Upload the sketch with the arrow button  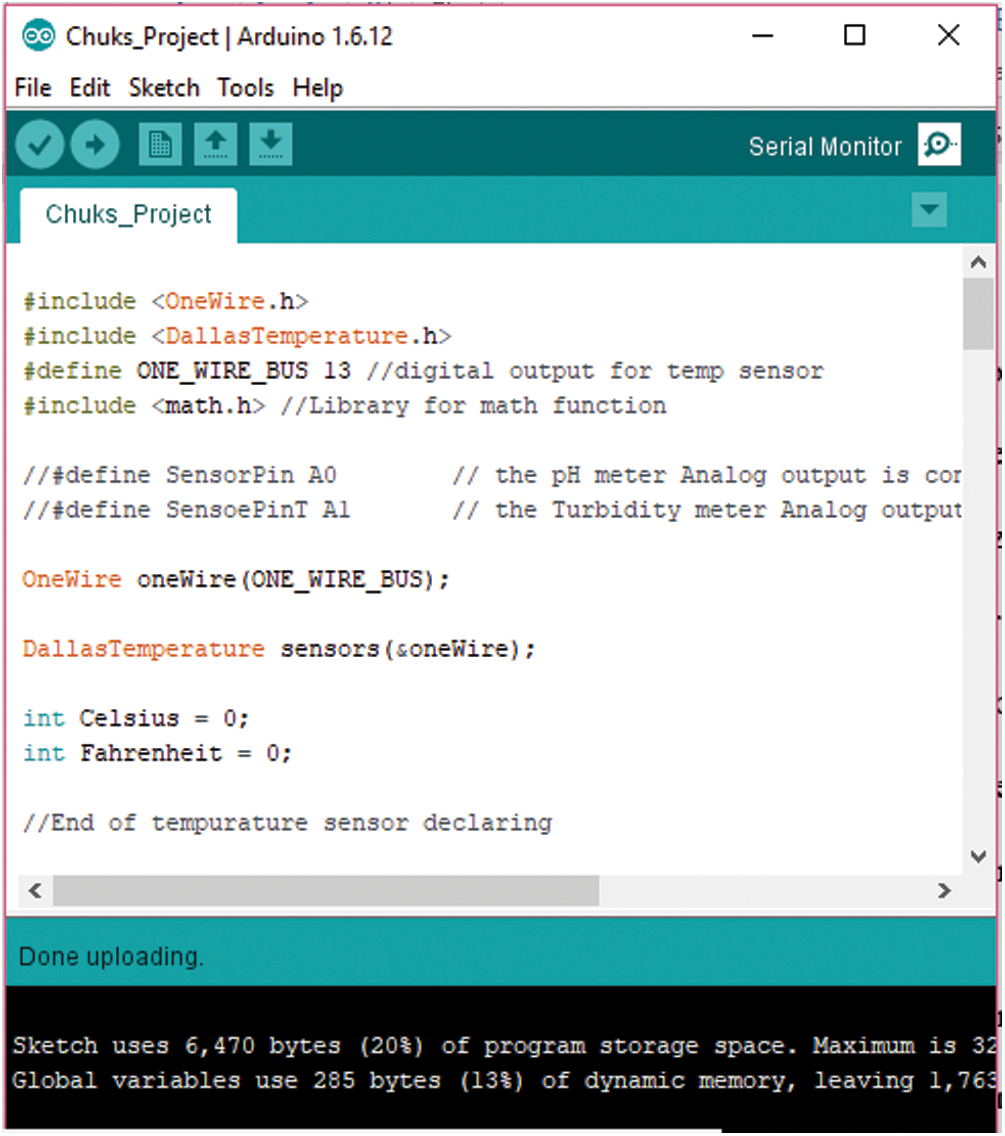coord(95,146)
